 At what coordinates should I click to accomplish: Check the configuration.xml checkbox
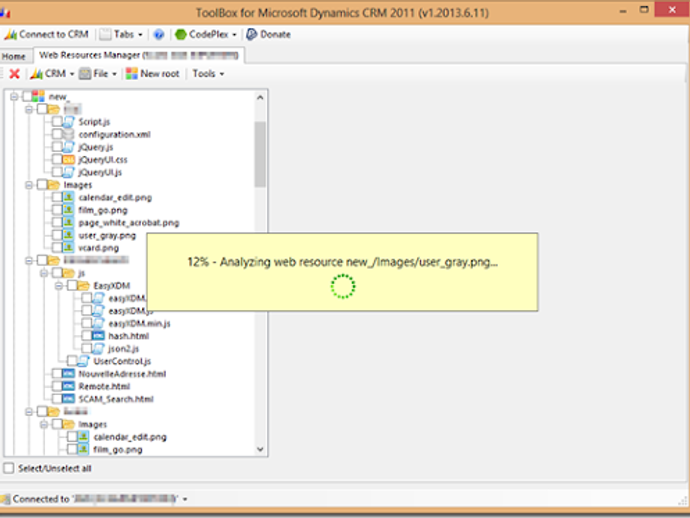click(x=57, y=134)
